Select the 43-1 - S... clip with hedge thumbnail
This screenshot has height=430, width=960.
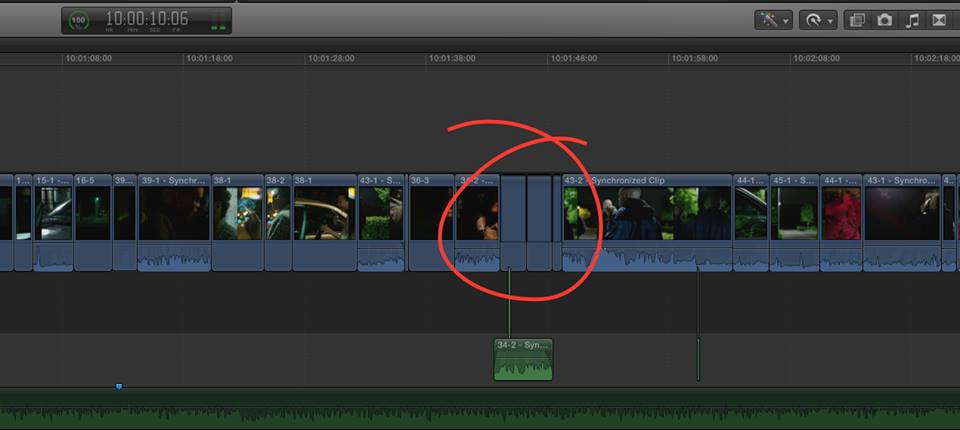(381, 222)
